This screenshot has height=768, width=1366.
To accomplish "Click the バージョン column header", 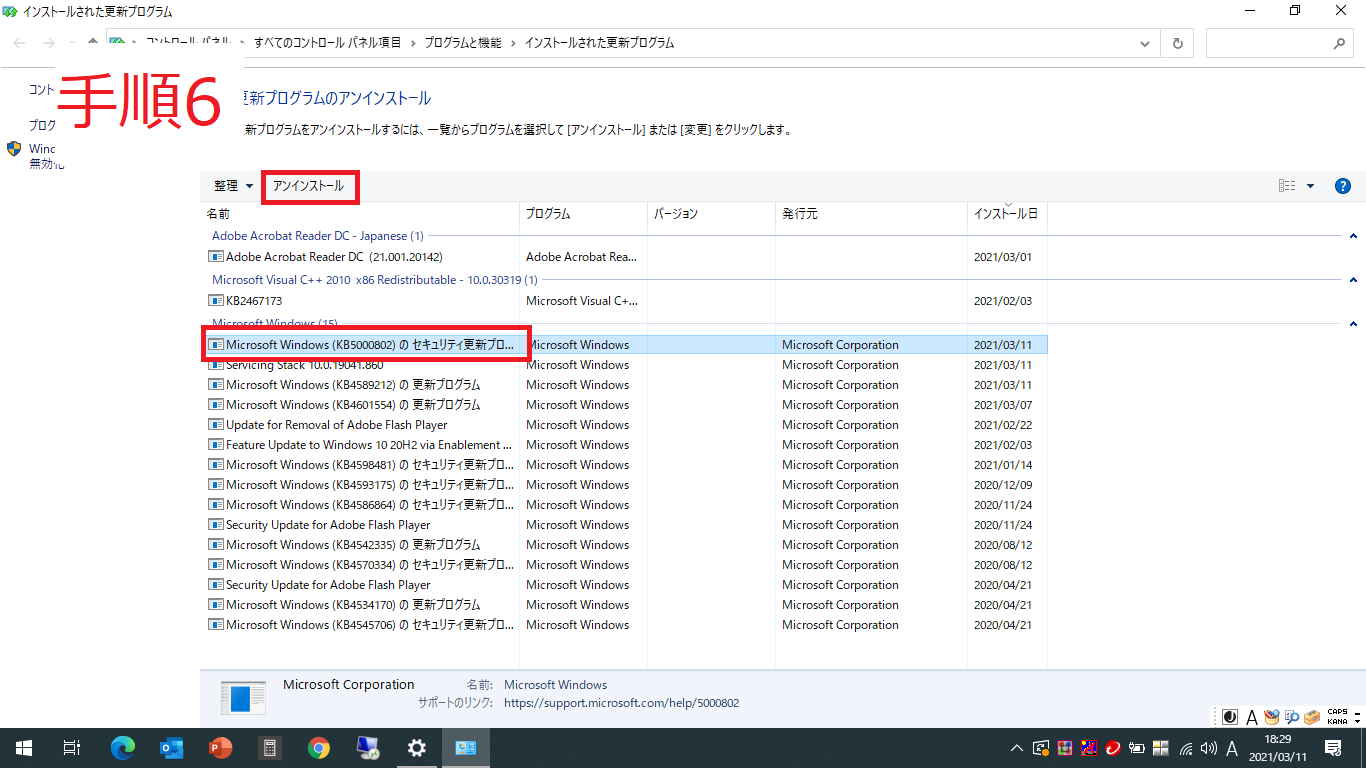I will coord(711,214).
